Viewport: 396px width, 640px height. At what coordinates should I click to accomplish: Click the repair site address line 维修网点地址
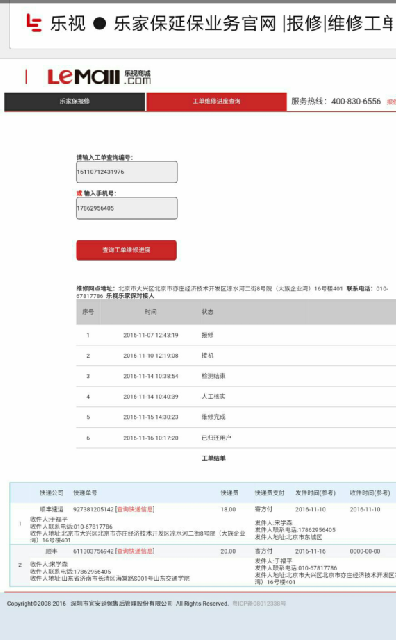click(232, 292)
